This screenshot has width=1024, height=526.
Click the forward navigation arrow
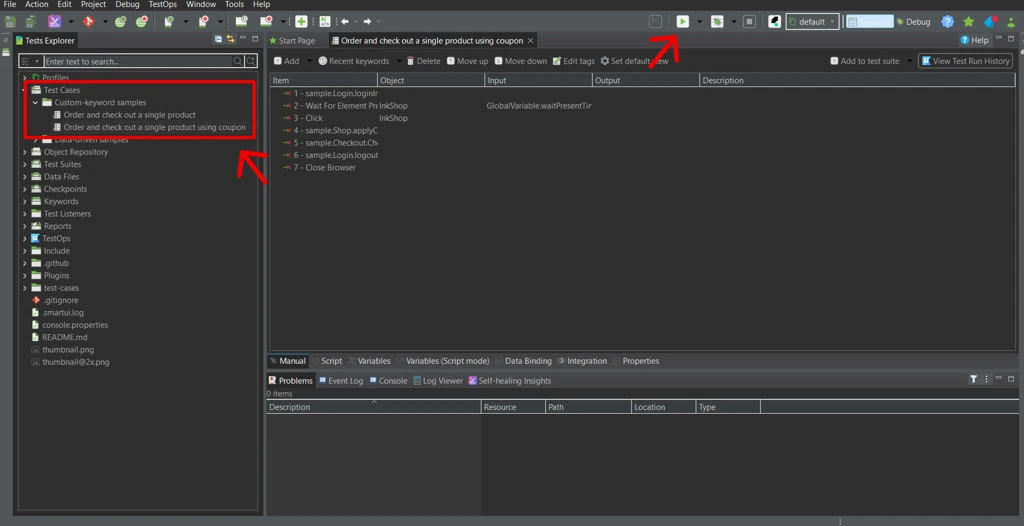pyautogui.click(x=368, y=22)
